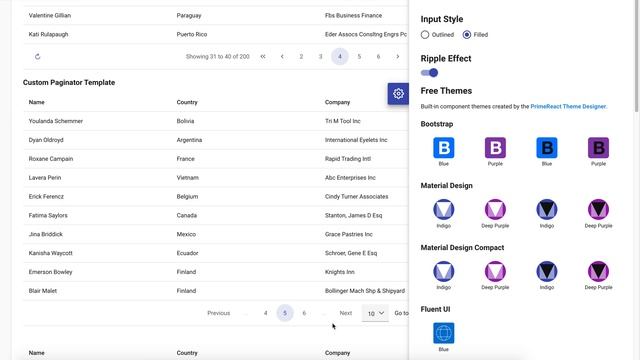Pick Material Design Compact dark Deep Purple theme
Image resolution: width=640 pixels, height=360 pixels.
point(598,271)
